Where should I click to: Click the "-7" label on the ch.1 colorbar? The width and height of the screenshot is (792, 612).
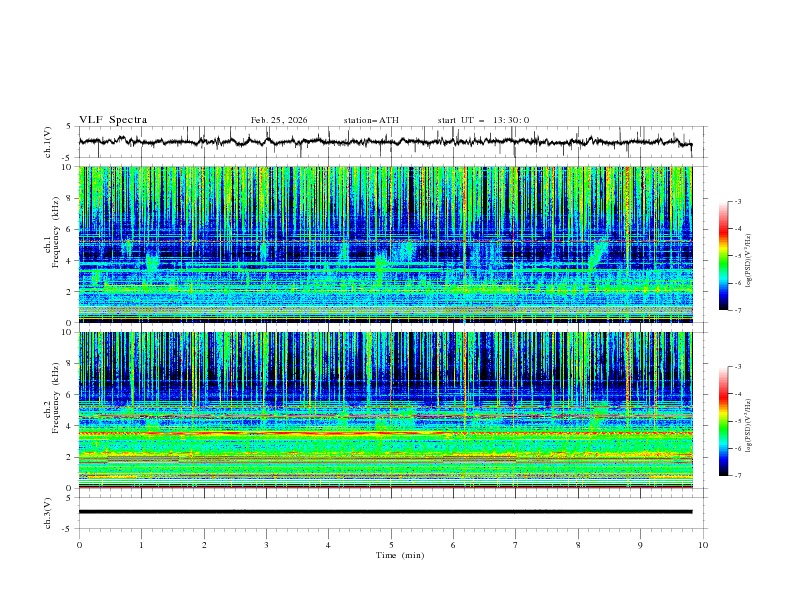[737, 310]
